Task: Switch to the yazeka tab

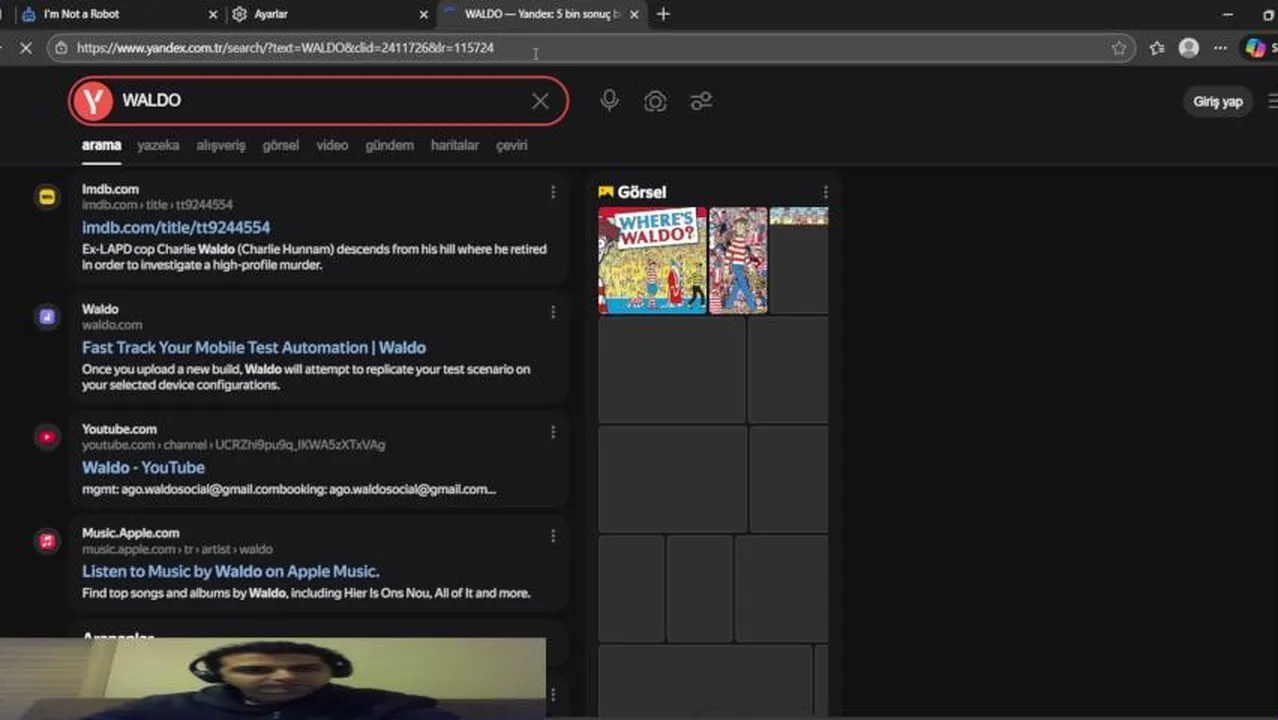Action: (x=158, y=145)
